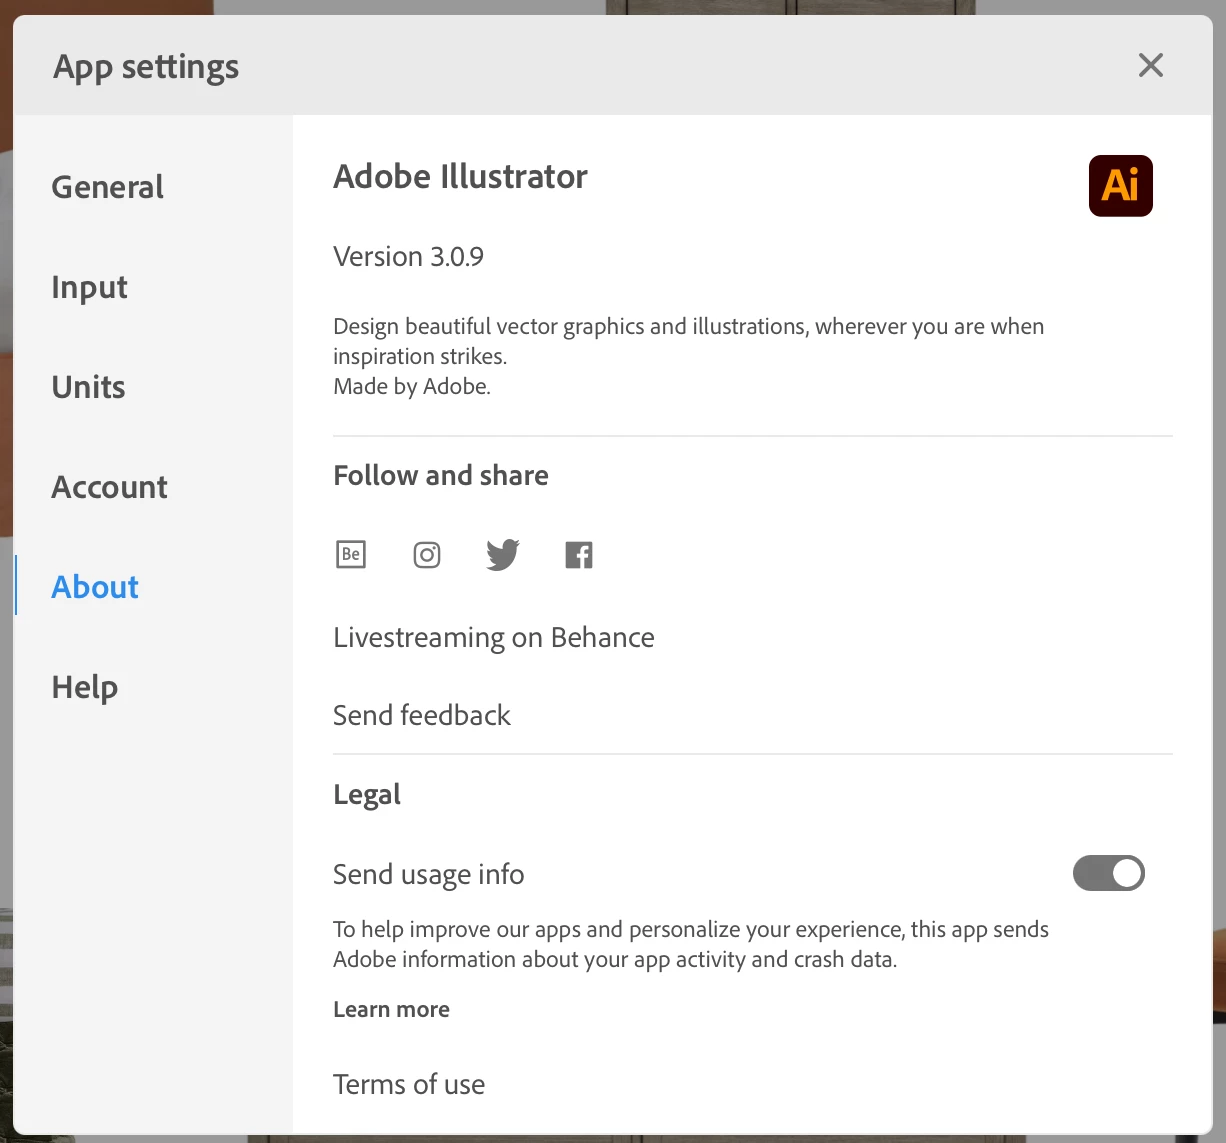Open the Account settings tab
Screen dimensions: 1226x1143
[x=109, y=487]
